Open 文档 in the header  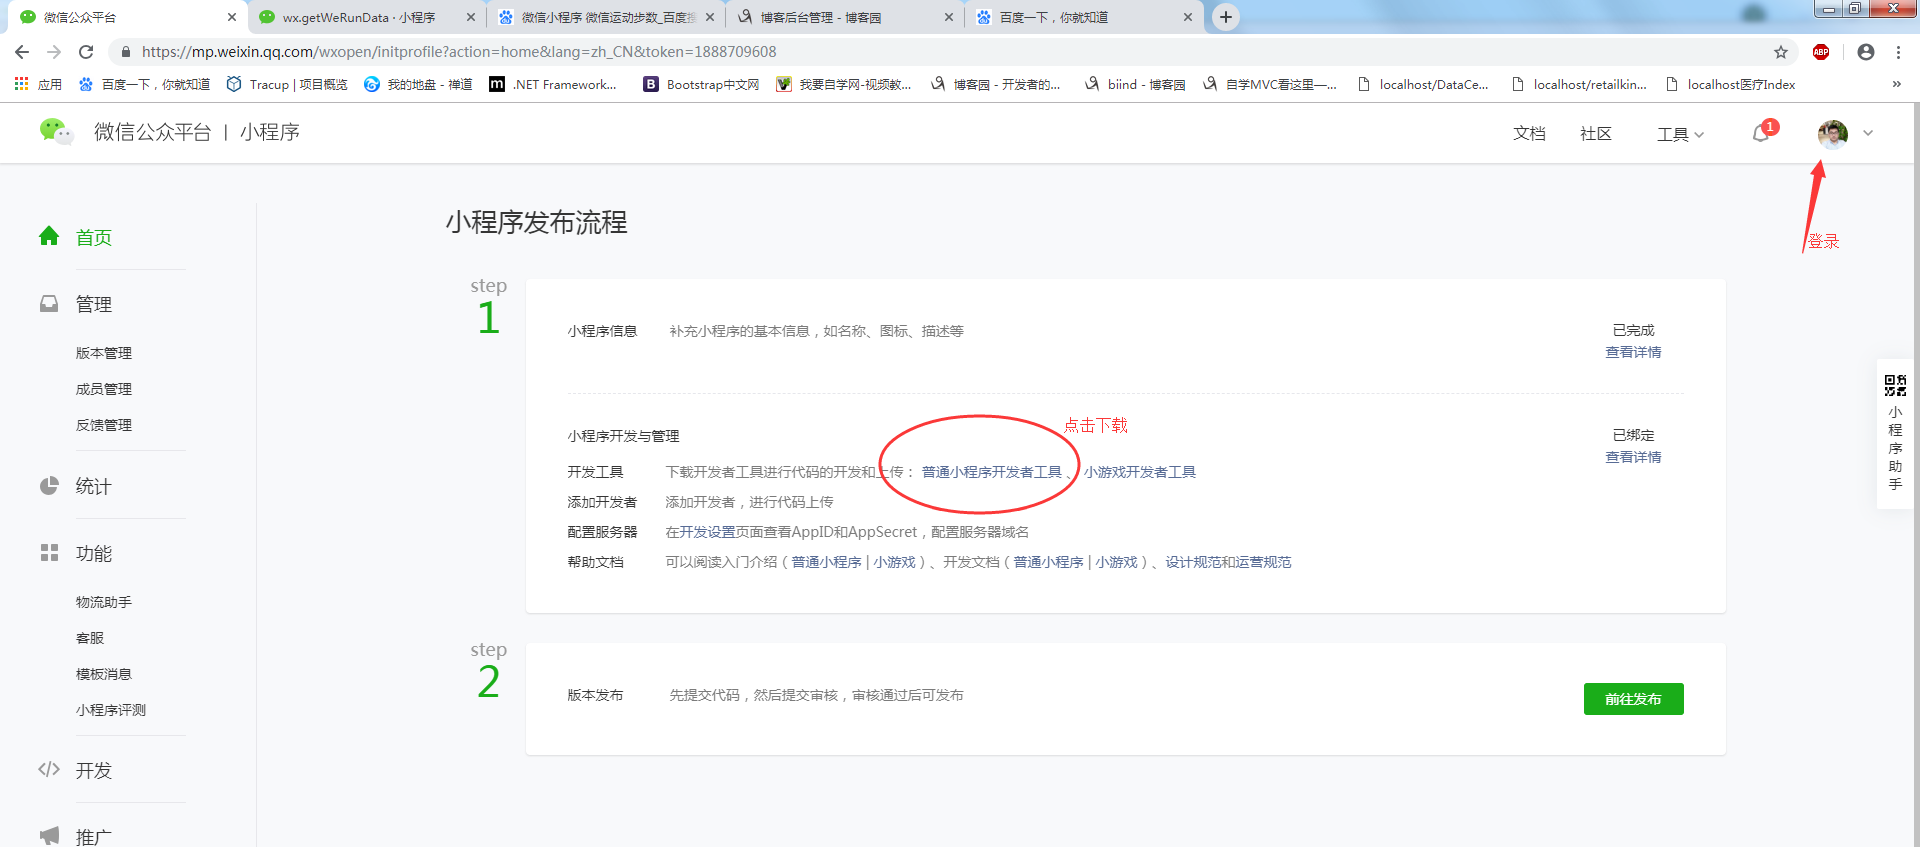[x=1529, y=134]
